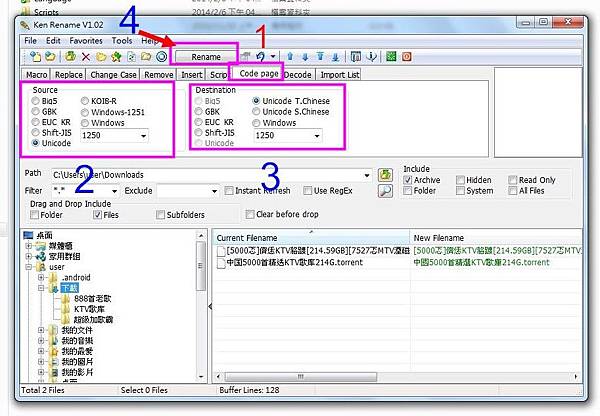Open the Destination 1250 code page dropdown

317,136
